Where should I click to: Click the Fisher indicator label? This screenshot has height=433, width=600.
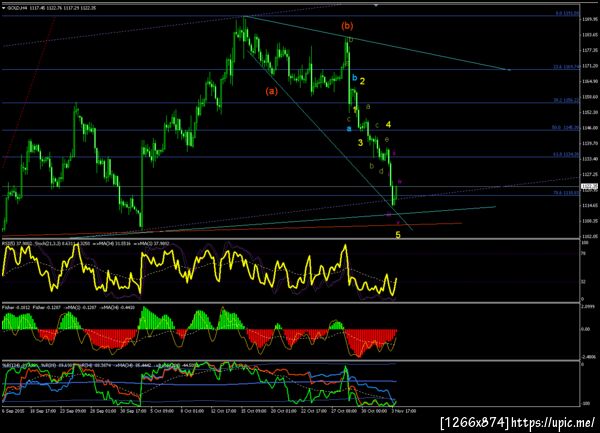(x=17, y=307)
